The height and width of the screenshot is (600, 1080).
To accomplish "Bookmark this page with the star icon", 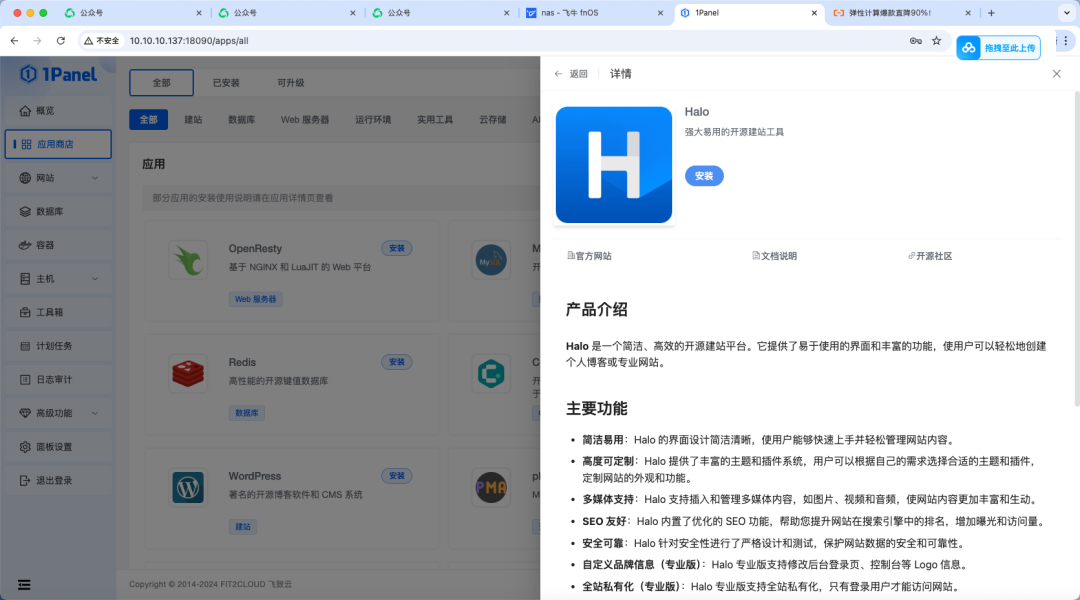I will (937, 41).
